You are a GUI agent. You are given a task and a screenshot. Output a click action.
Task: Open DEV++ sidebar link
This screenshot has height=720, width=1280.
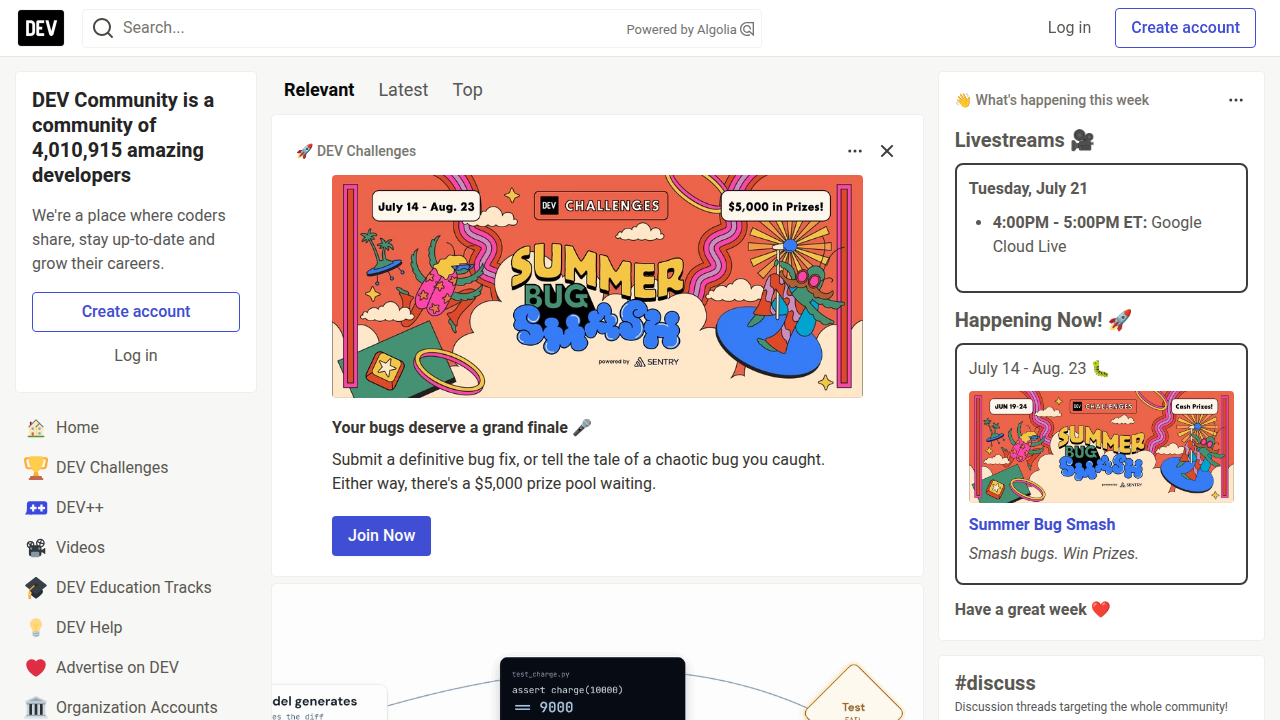pos(136,508)
